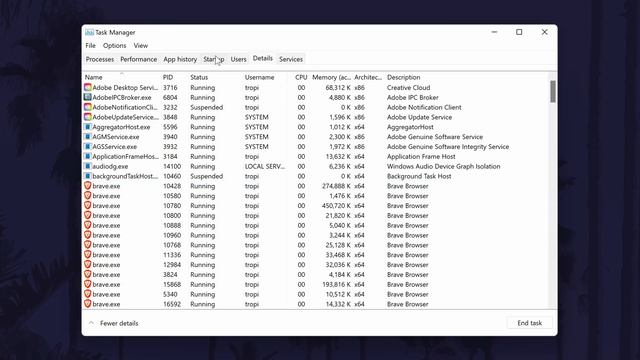Sort by the Memory column header
The width and height of the screenshot is (640, 360).
coord(331,77)
